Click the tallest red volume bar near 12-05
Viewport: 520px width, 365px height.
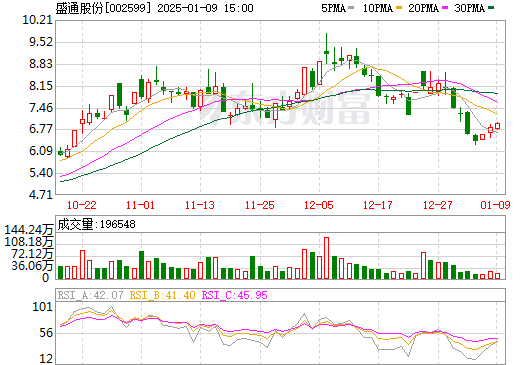(x=327, y=258)
